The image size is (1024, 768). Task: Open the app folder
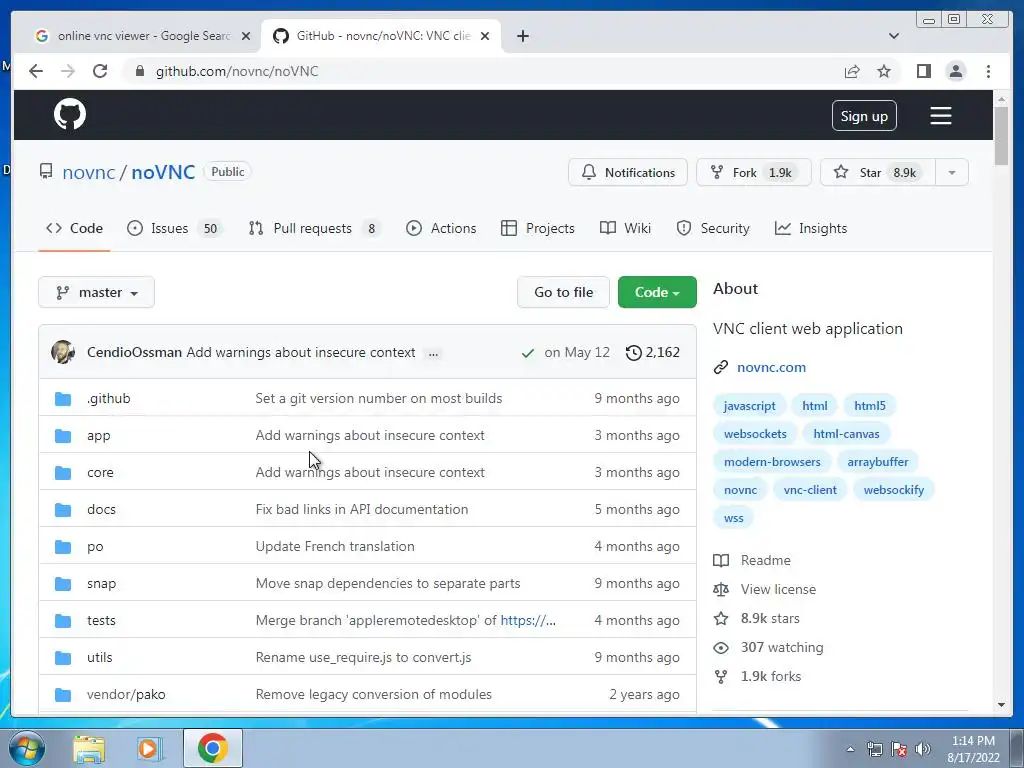tap(99, 436)
